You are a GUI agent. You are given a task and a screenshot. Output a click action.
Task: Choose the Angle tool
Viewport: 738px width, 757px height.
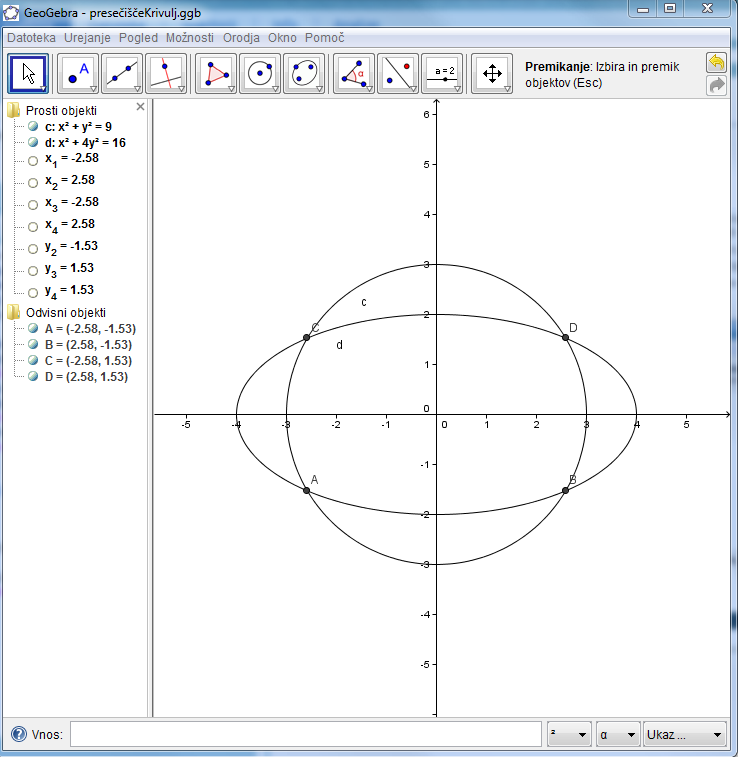tap(353, 74)
